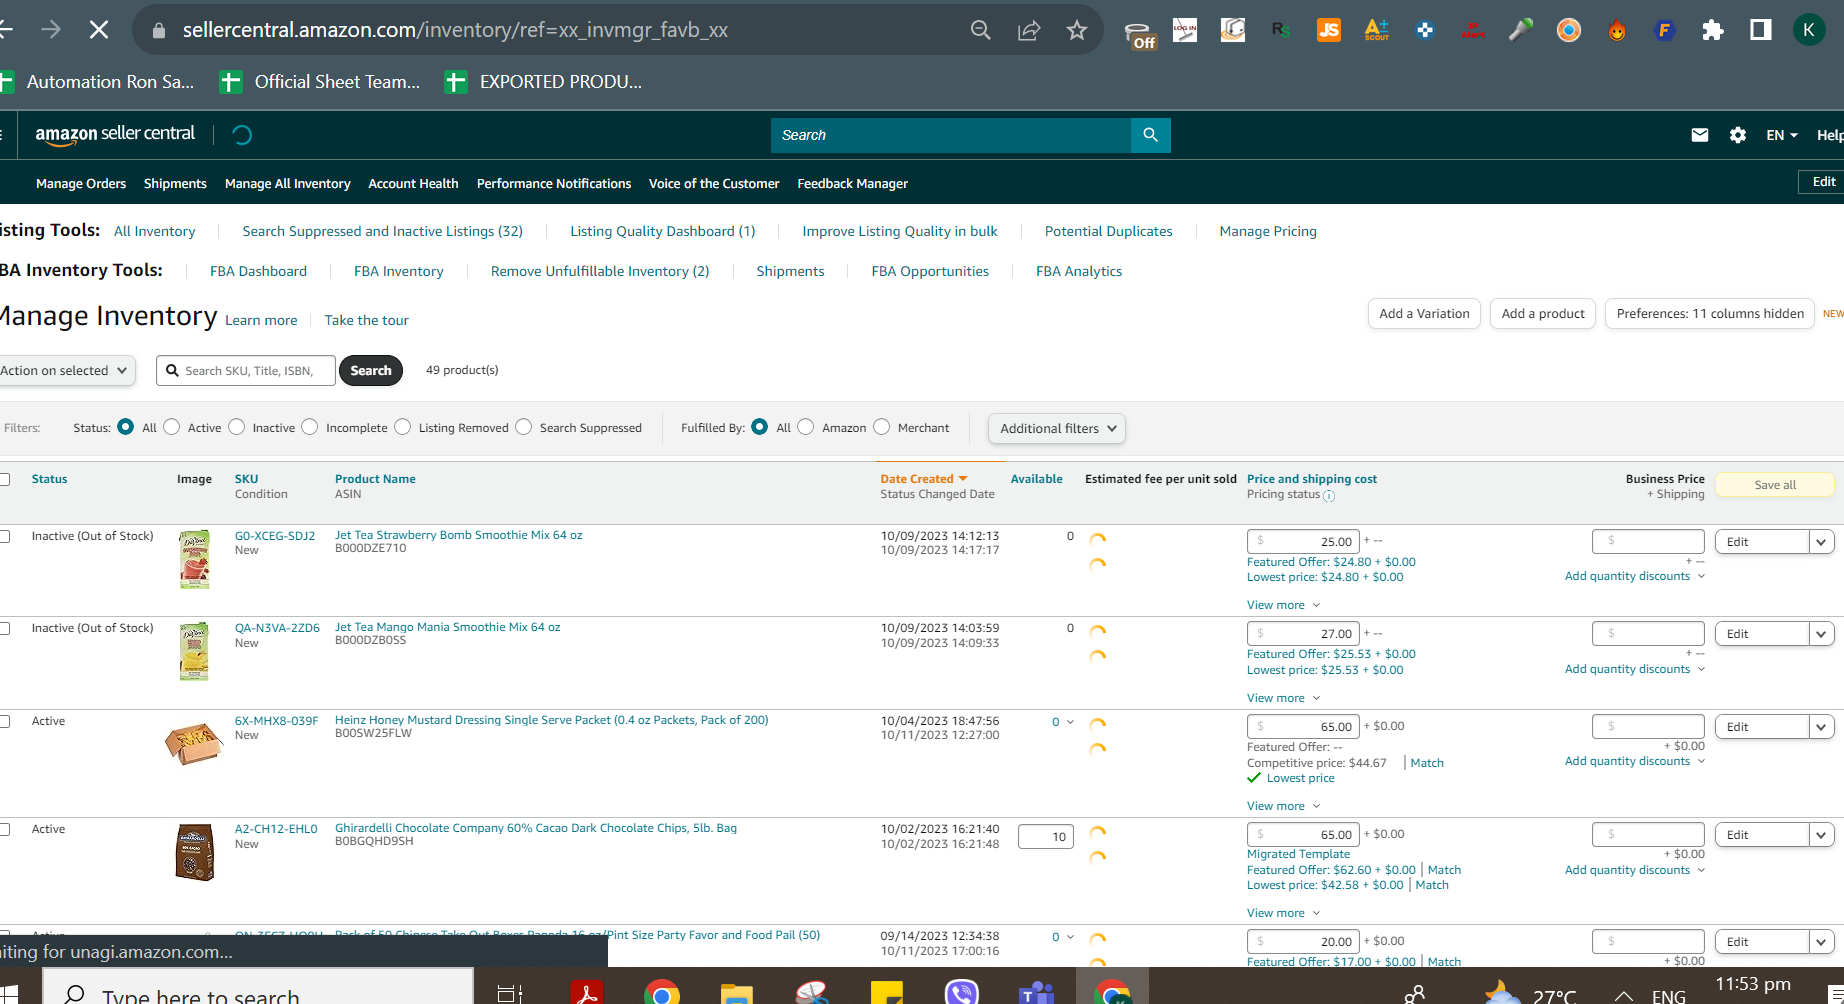
Task: Share this page via address bar icon
Action: pos(1029,30)
